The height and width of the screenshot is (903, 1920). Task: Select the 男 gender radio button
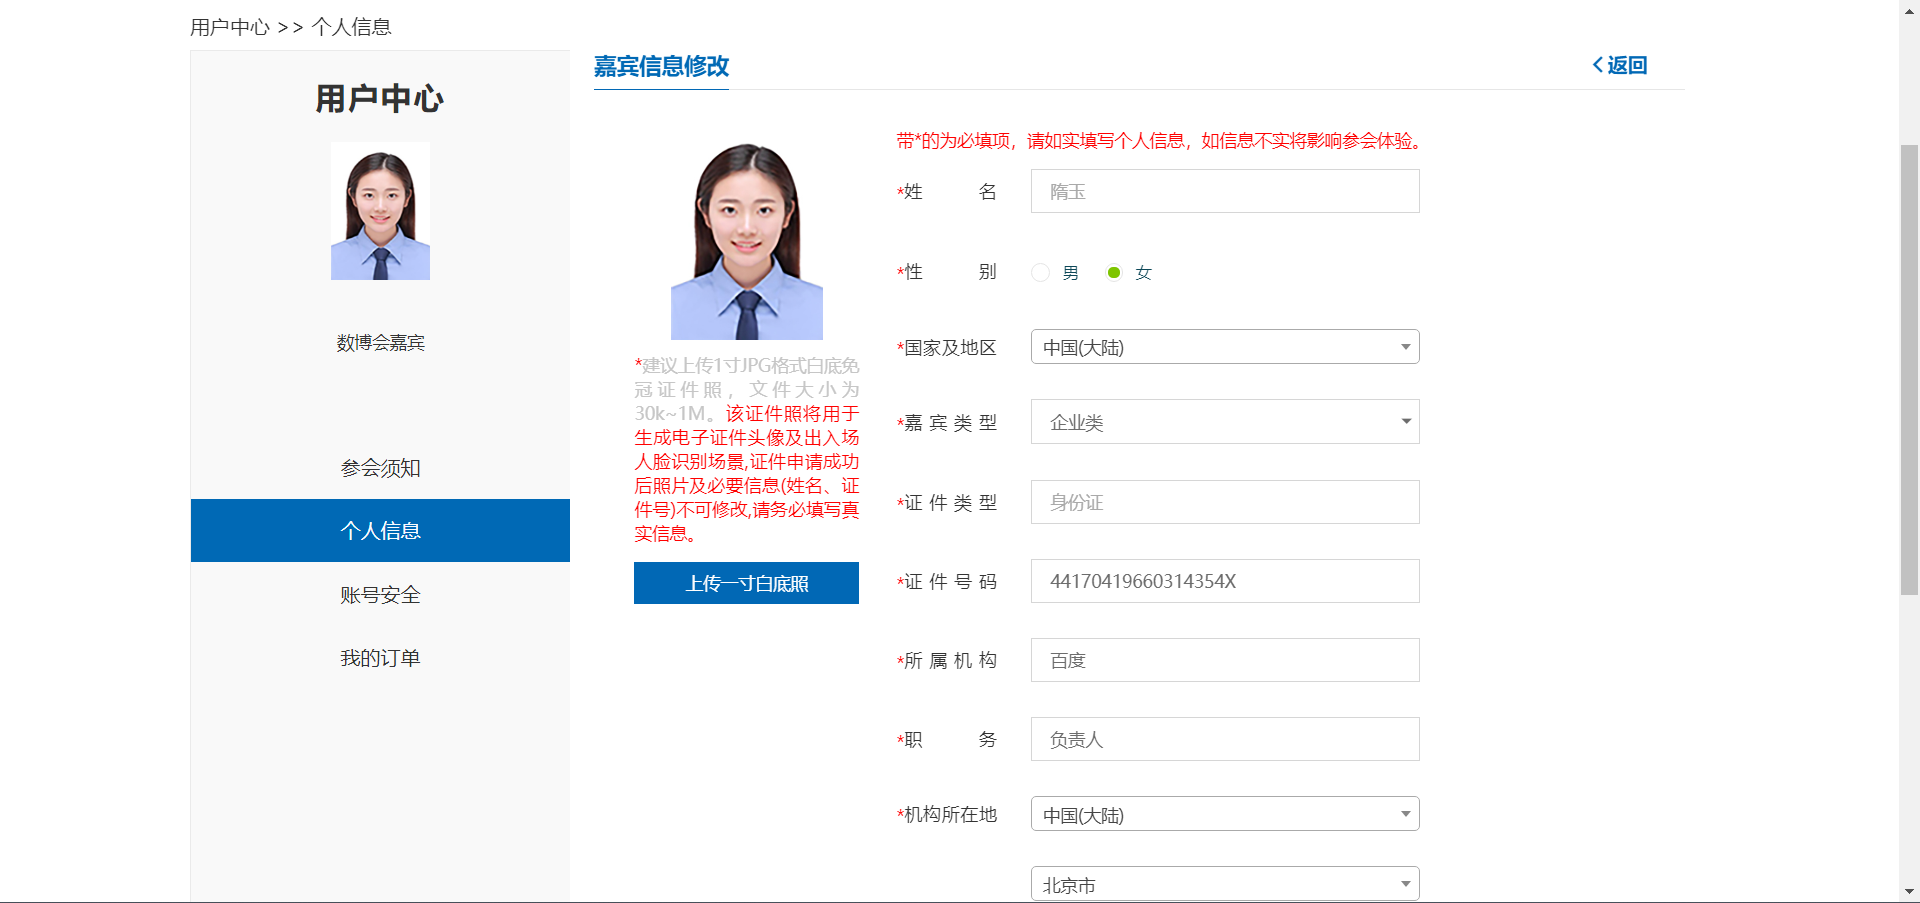[x=1040, y=273]
